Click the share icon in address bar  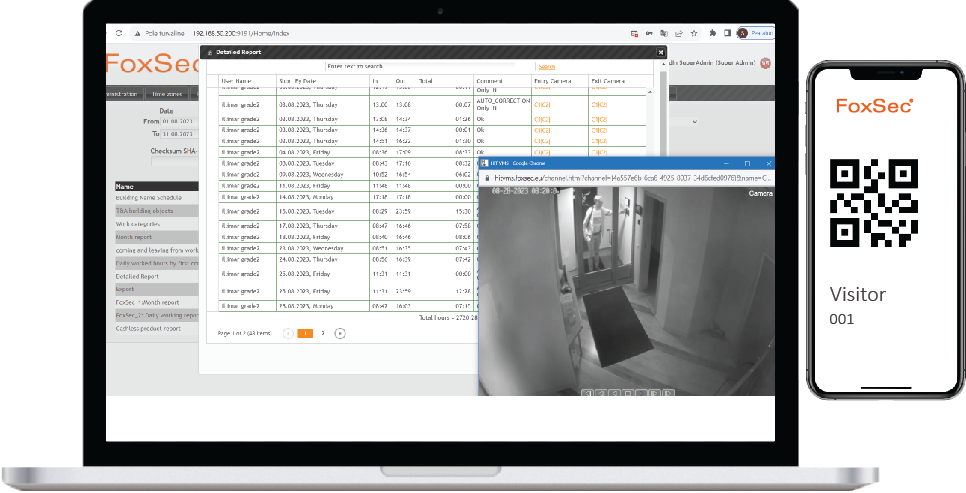click(x=680, y=33)
